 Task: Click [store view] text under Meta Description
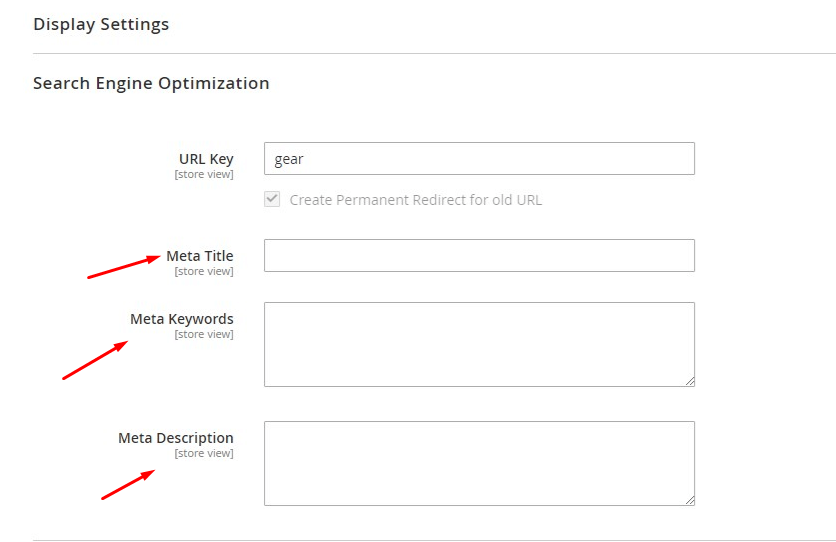(204, 453)
